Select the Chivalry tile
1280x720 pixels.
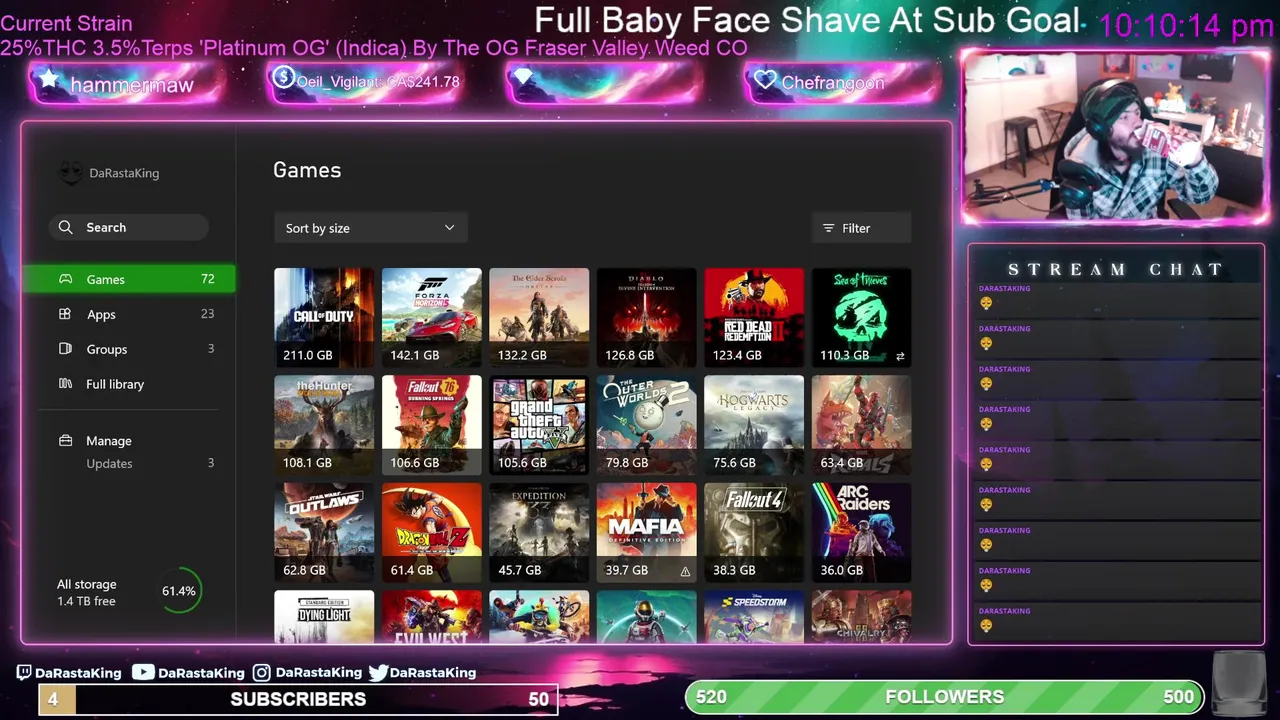coord(861,616)
